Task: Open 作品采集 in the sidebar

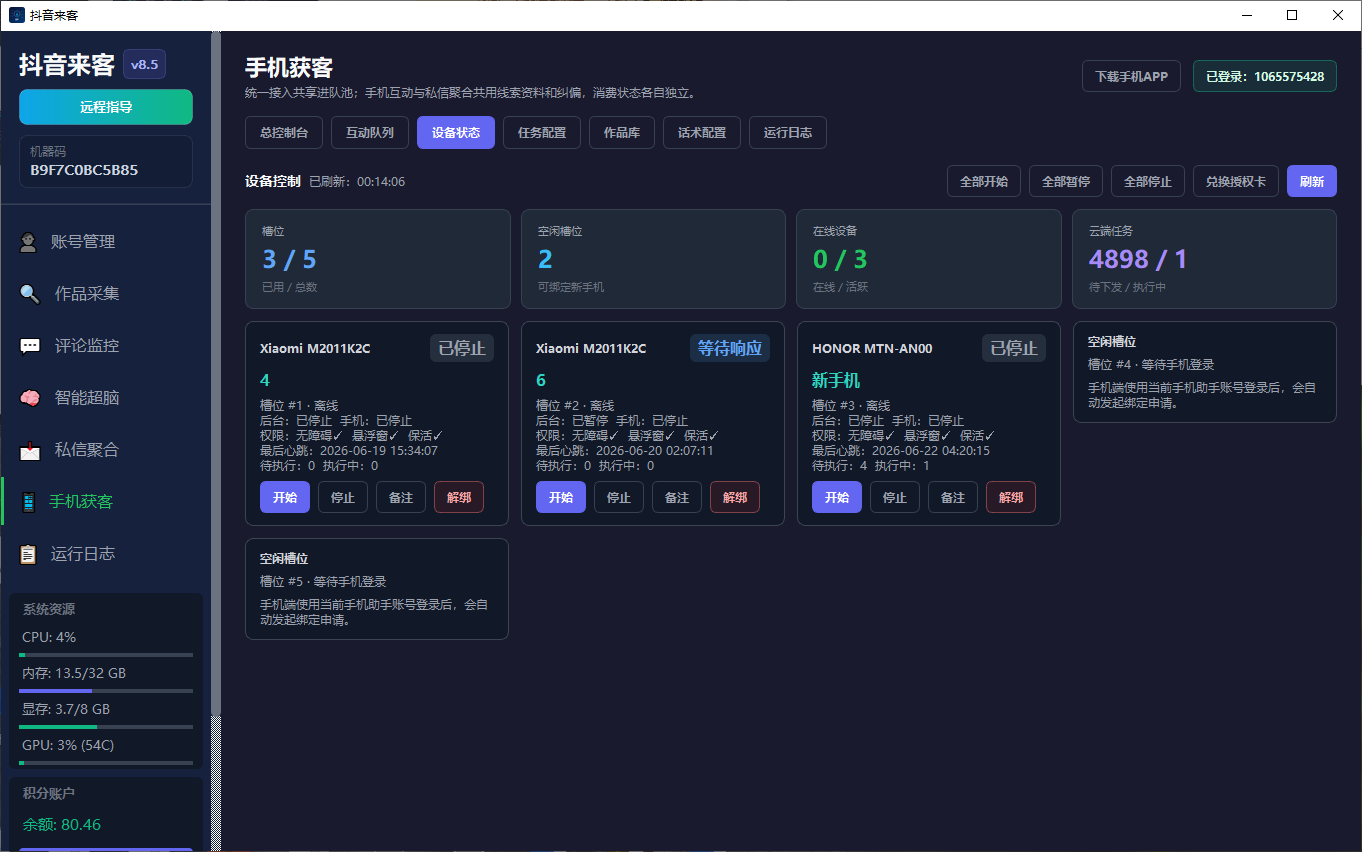Action: click(x=106, y=294)
